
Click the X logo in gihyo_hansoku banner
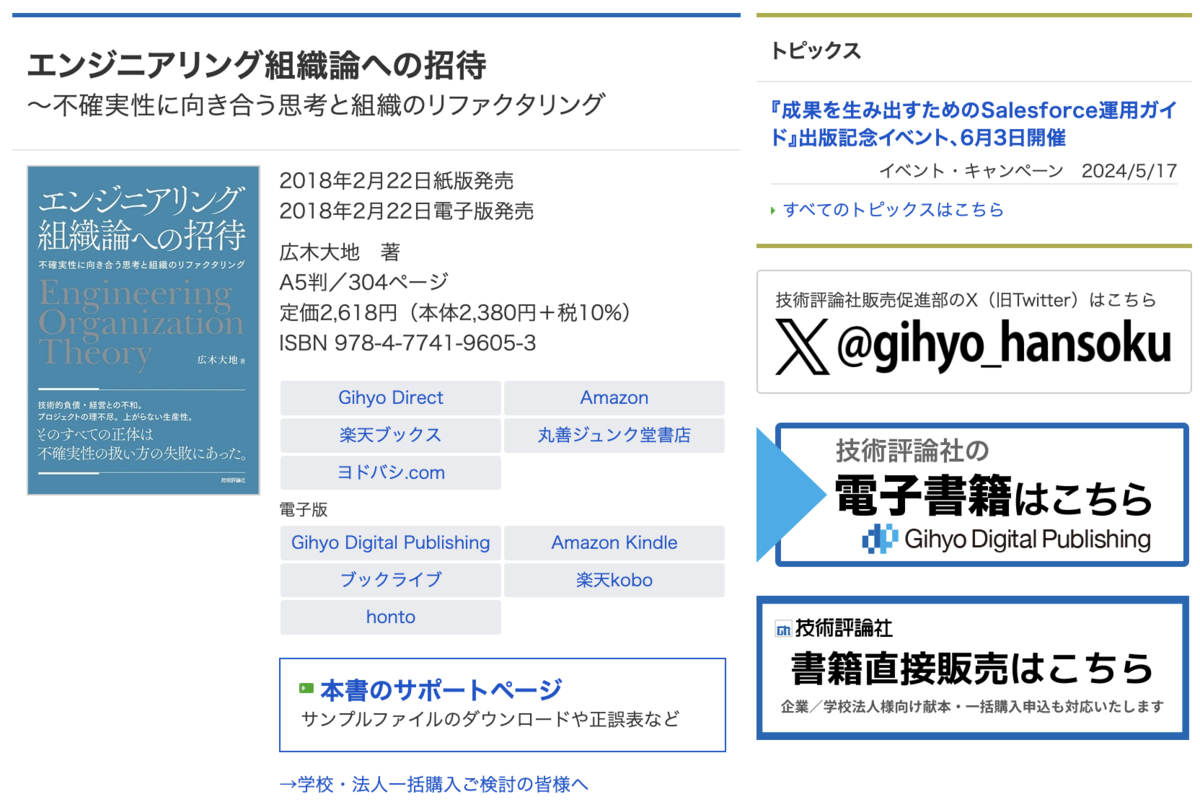802,348
